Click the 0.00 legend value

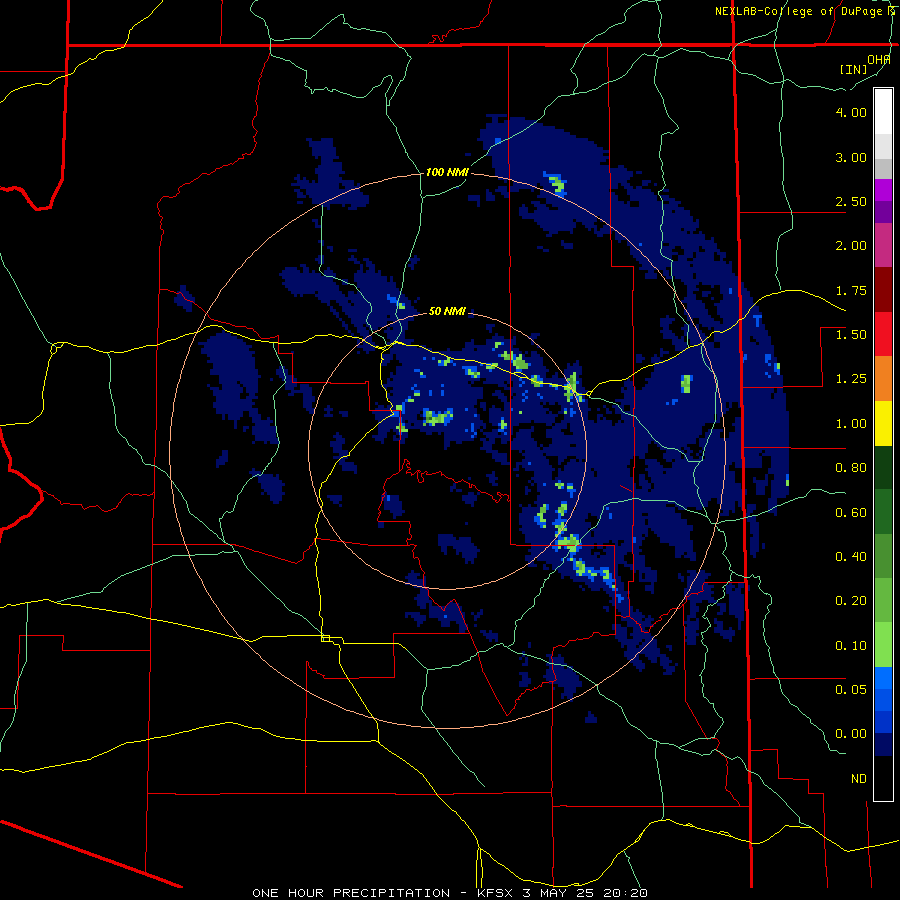pyautogui.click(x=851, y=734)
